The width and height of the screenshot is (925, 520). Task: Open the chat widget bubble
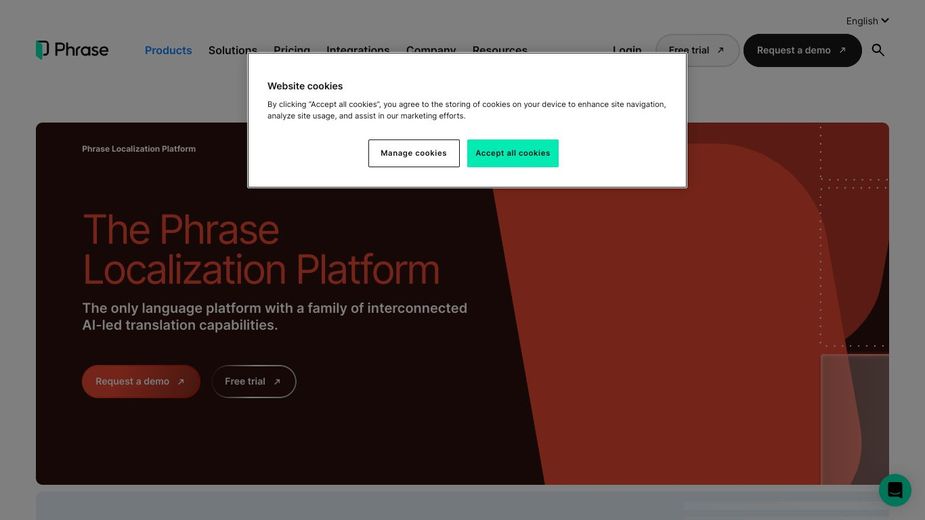pyautogui.click(x=894, y=490)
